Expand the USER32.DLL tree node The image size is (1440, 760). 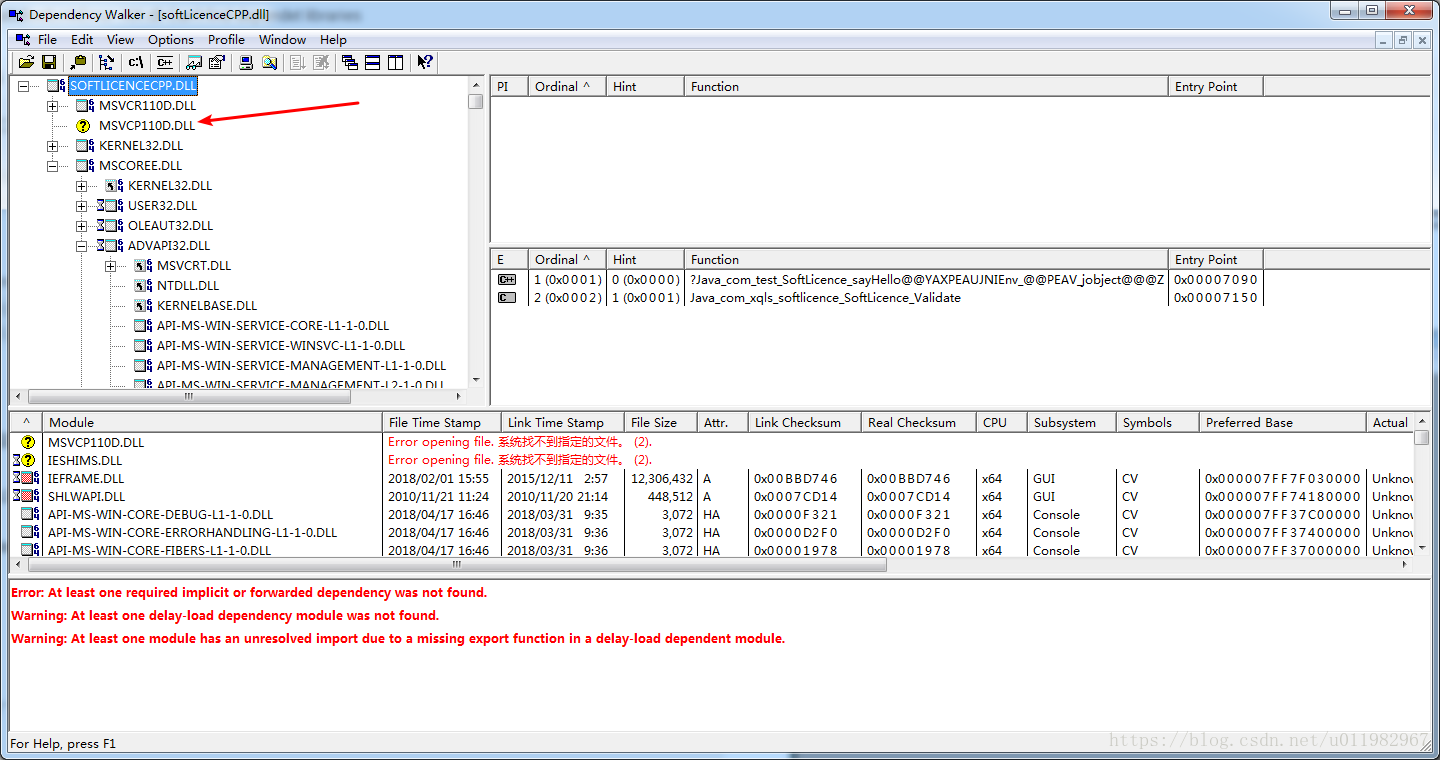(x=81, y=206)
